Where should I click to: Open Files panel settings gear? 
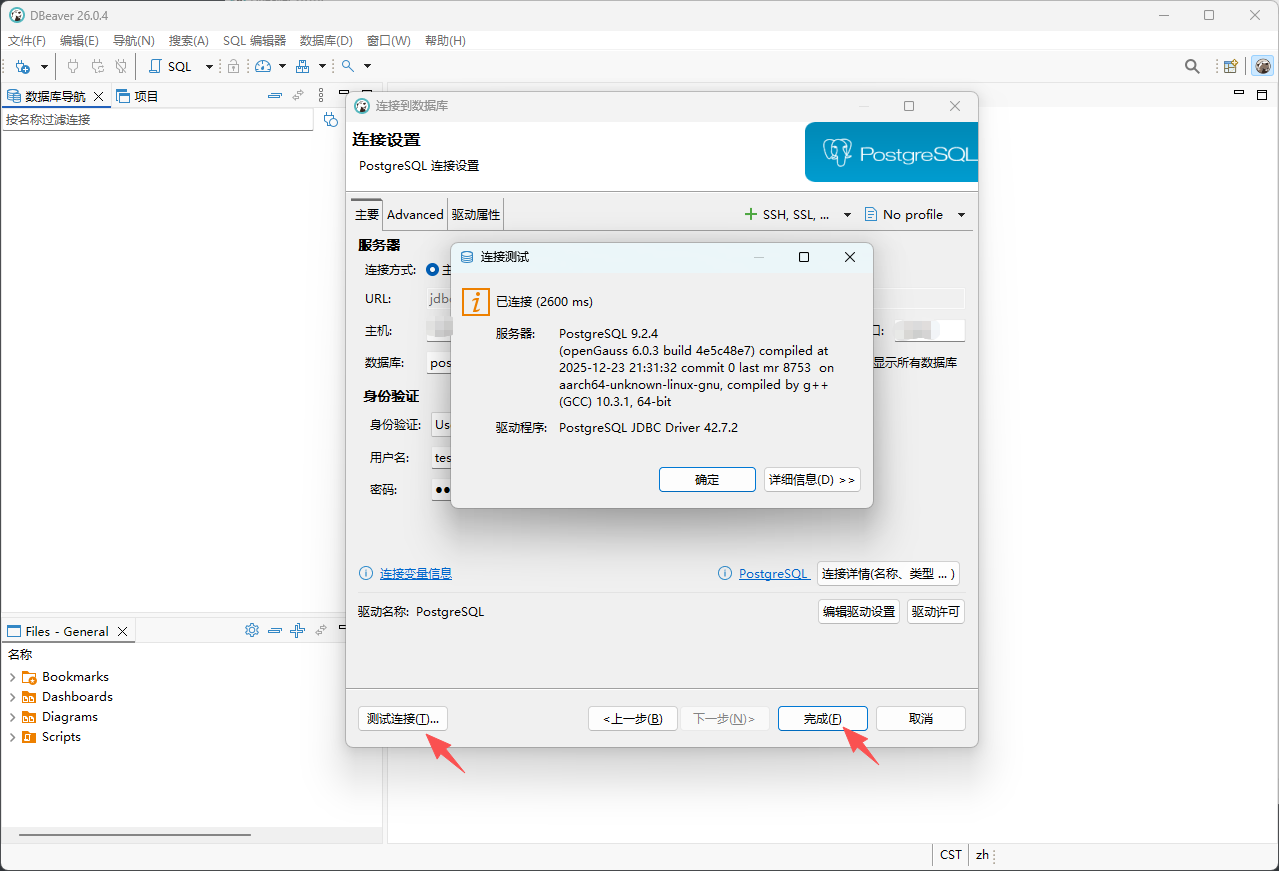[252, 630]
